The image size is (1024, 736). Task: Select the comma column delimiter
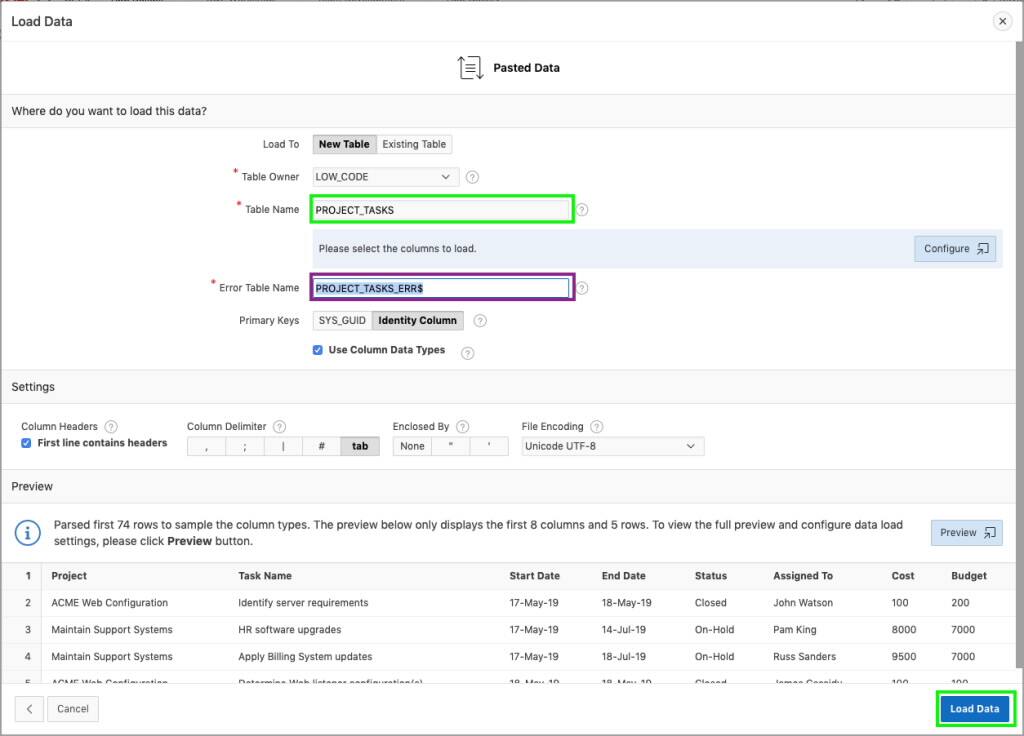[205, 445]
